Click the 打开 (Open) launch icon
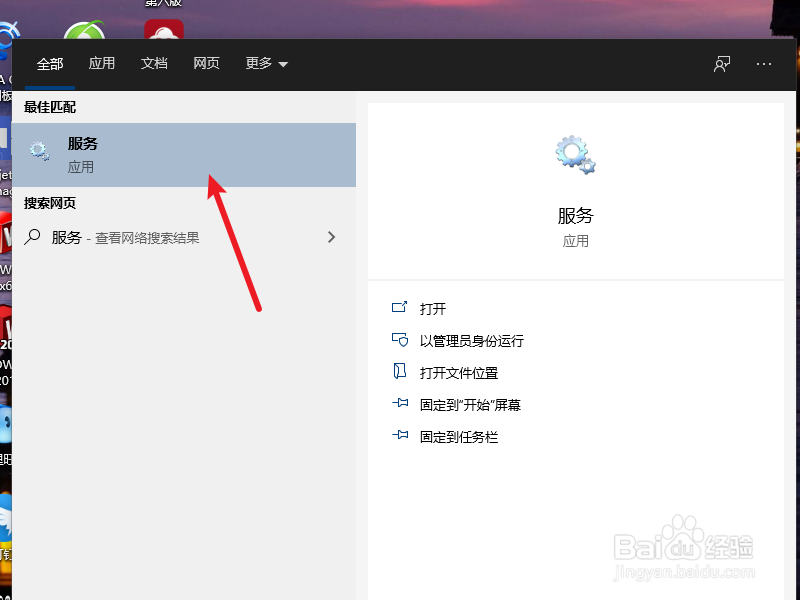Viewport: 800px width, 600px height. coord(401,308)
